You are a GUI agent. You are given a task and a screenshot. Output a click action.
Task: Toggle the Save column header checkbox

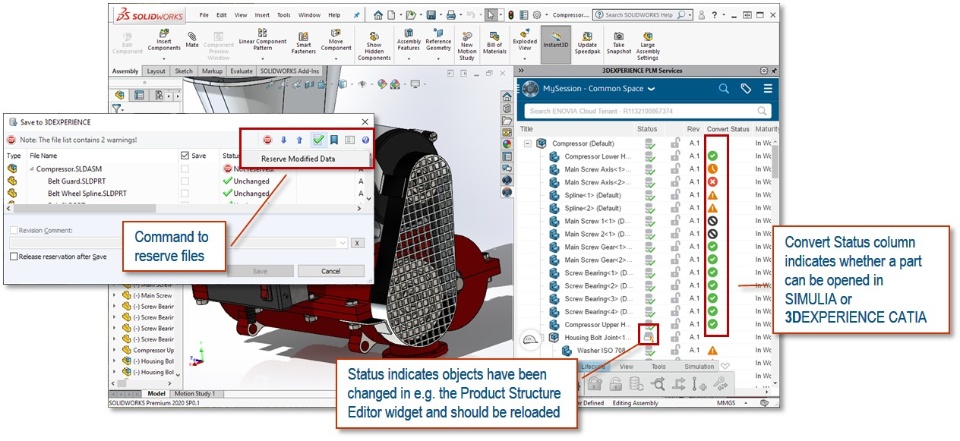click(x=185, y=156)
